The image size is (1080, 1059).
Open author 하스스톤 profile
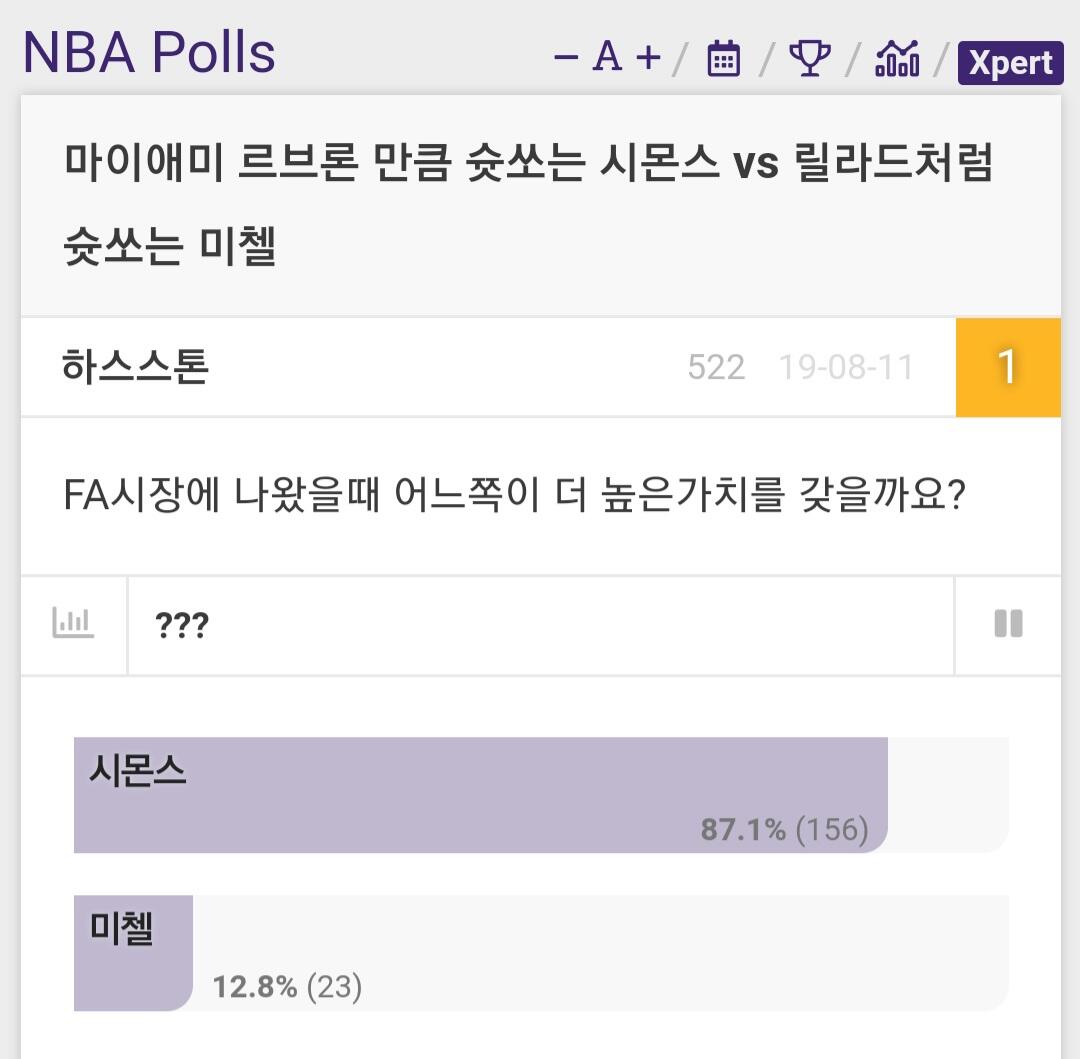point(135,366)
